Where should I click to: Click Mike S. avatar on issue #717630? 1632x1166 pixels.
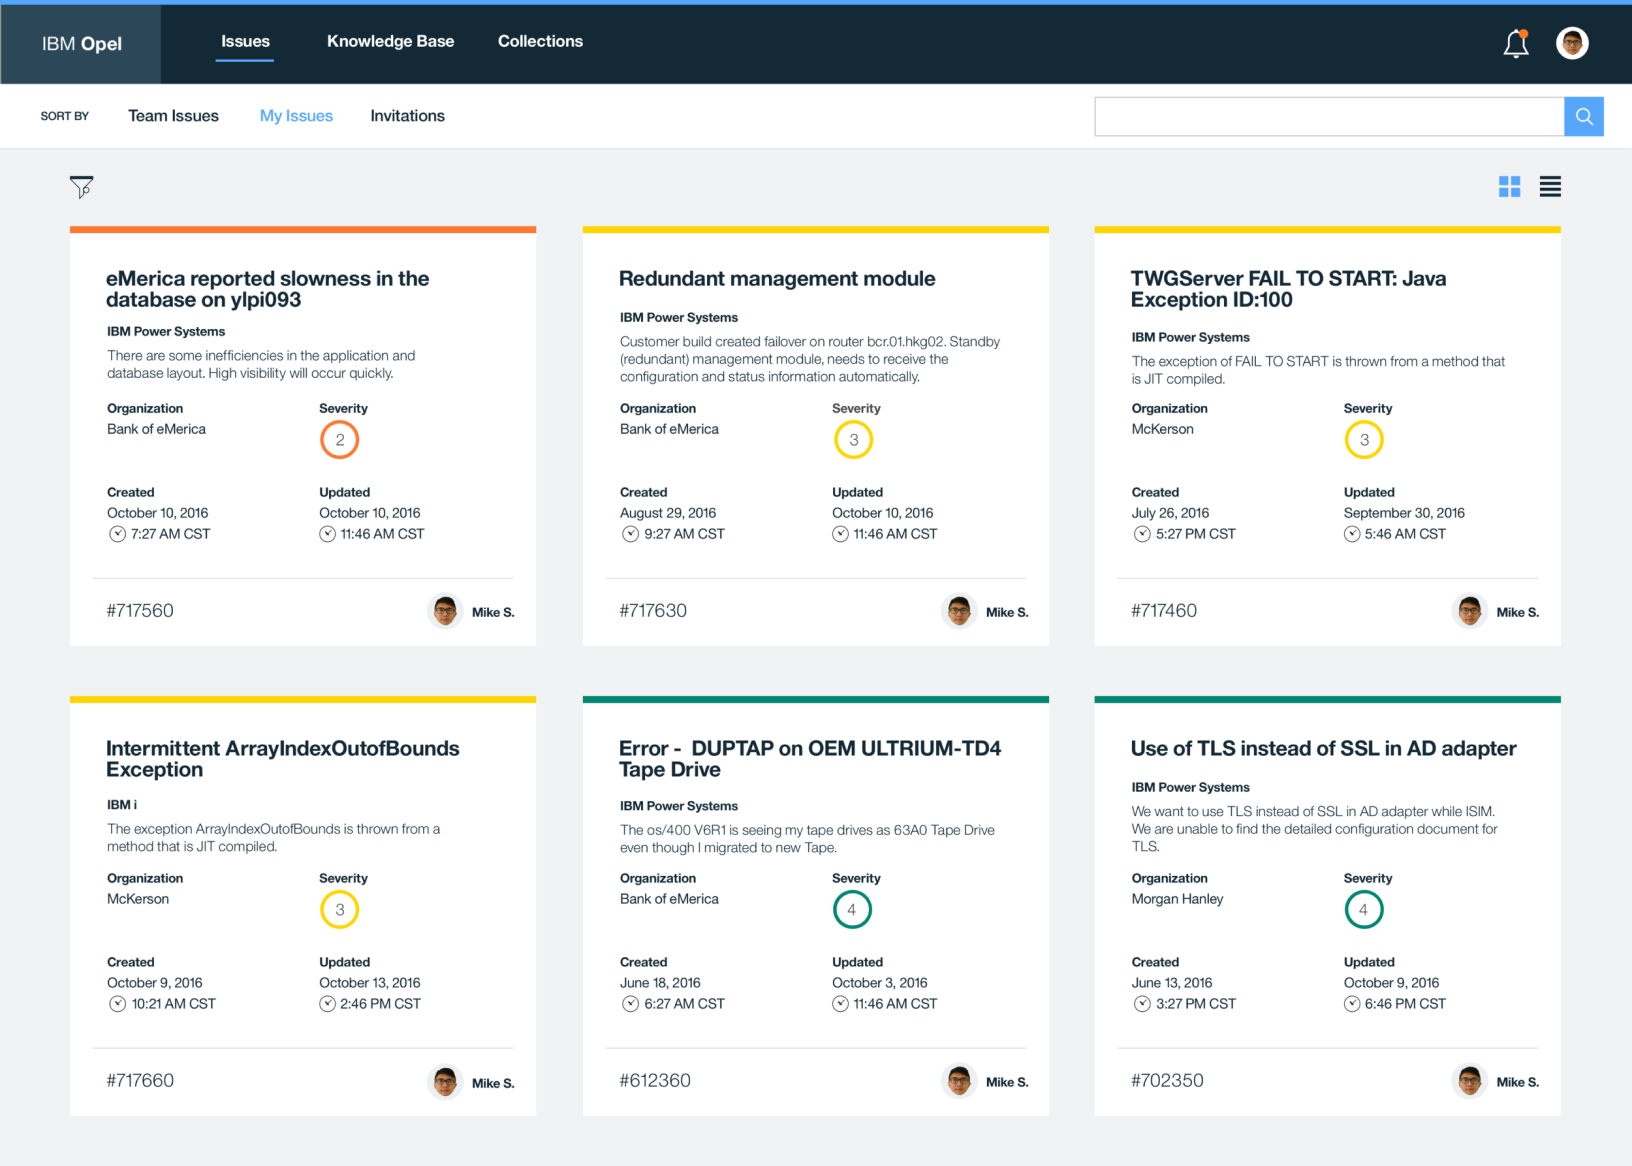click(x=959, y=611)
